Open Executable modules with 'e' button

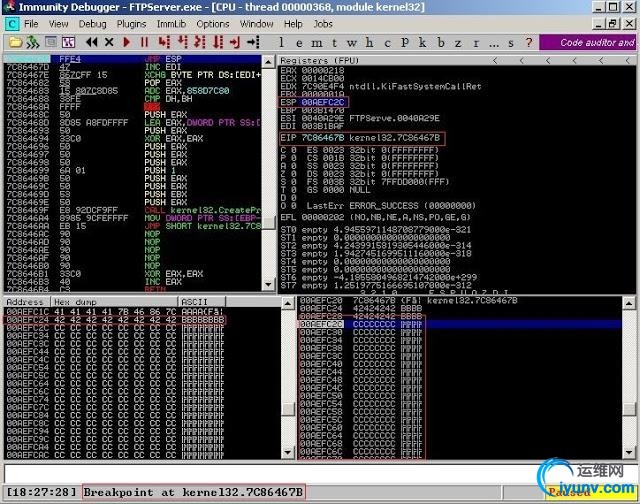point(299,42)
